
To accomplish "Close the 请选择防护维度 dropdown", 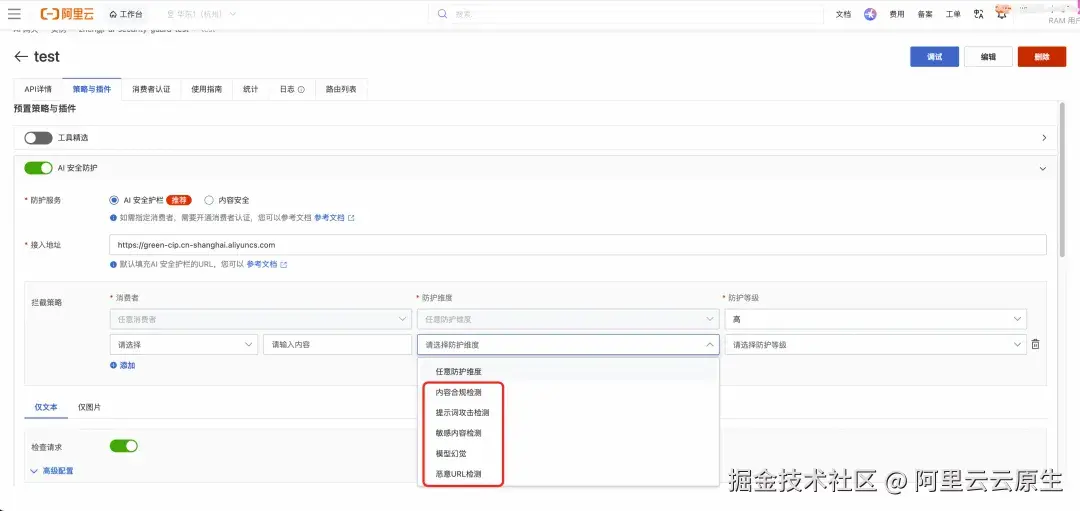I will point(568,344).
